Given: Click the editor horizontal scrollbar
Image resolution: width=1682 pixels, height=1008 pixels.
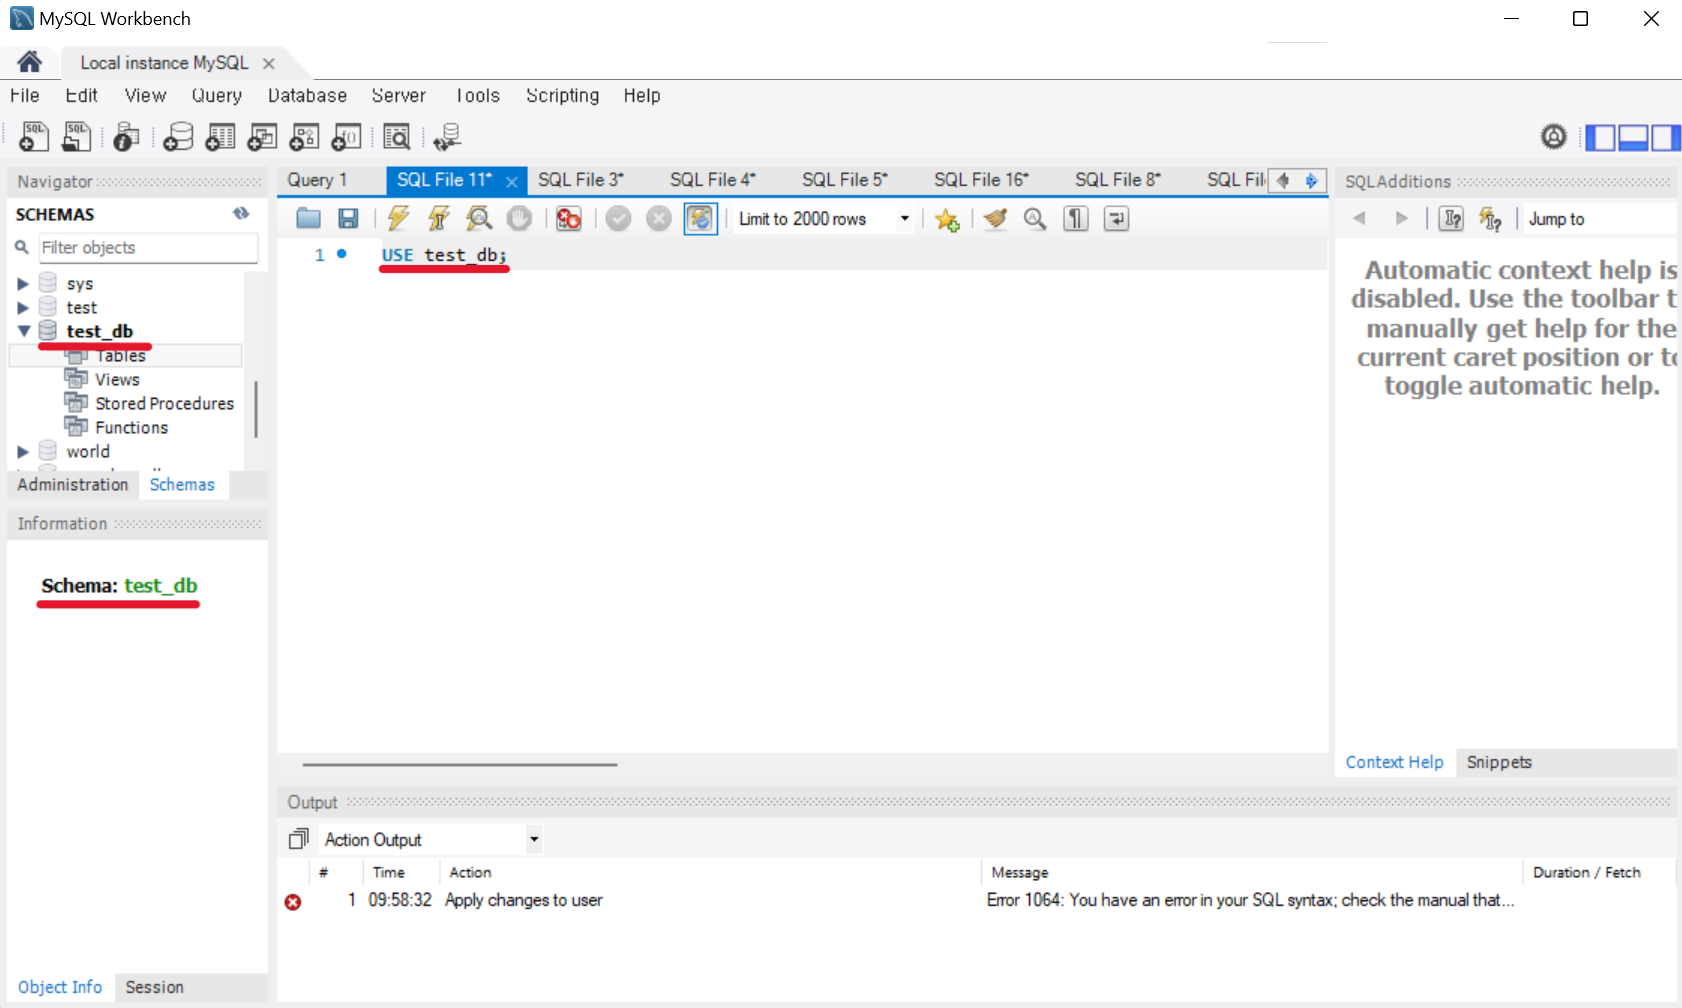Looking at the screenshot, I should pos(460,764).
